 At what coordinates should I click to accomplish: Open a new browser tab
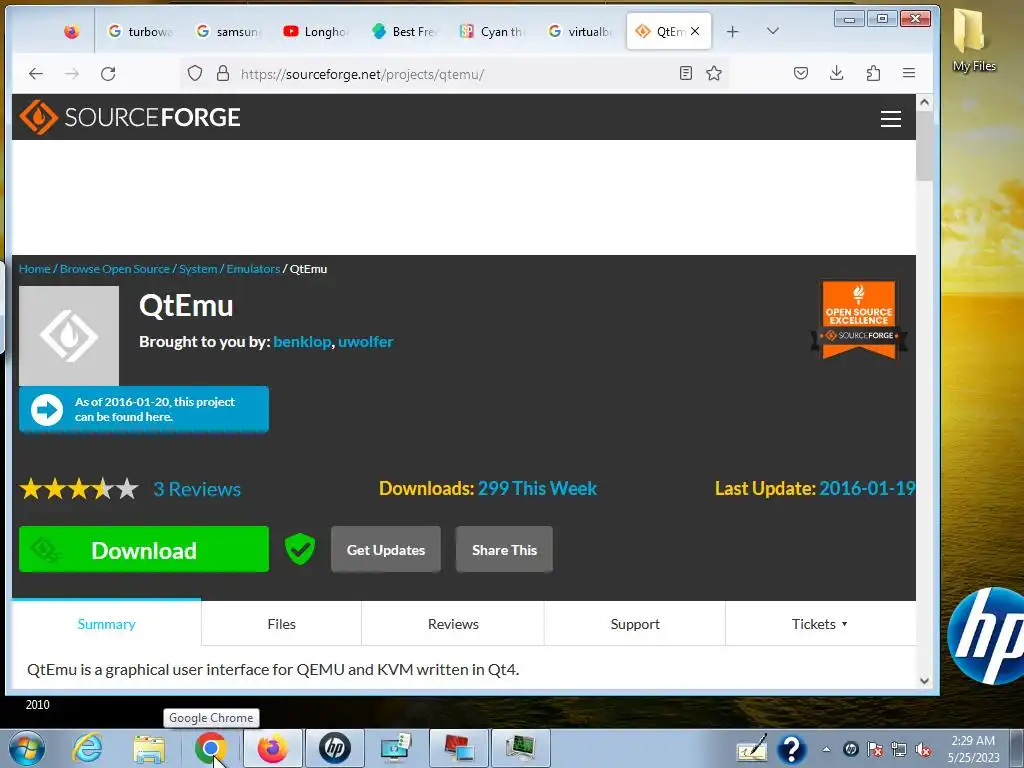coord(733,31)
